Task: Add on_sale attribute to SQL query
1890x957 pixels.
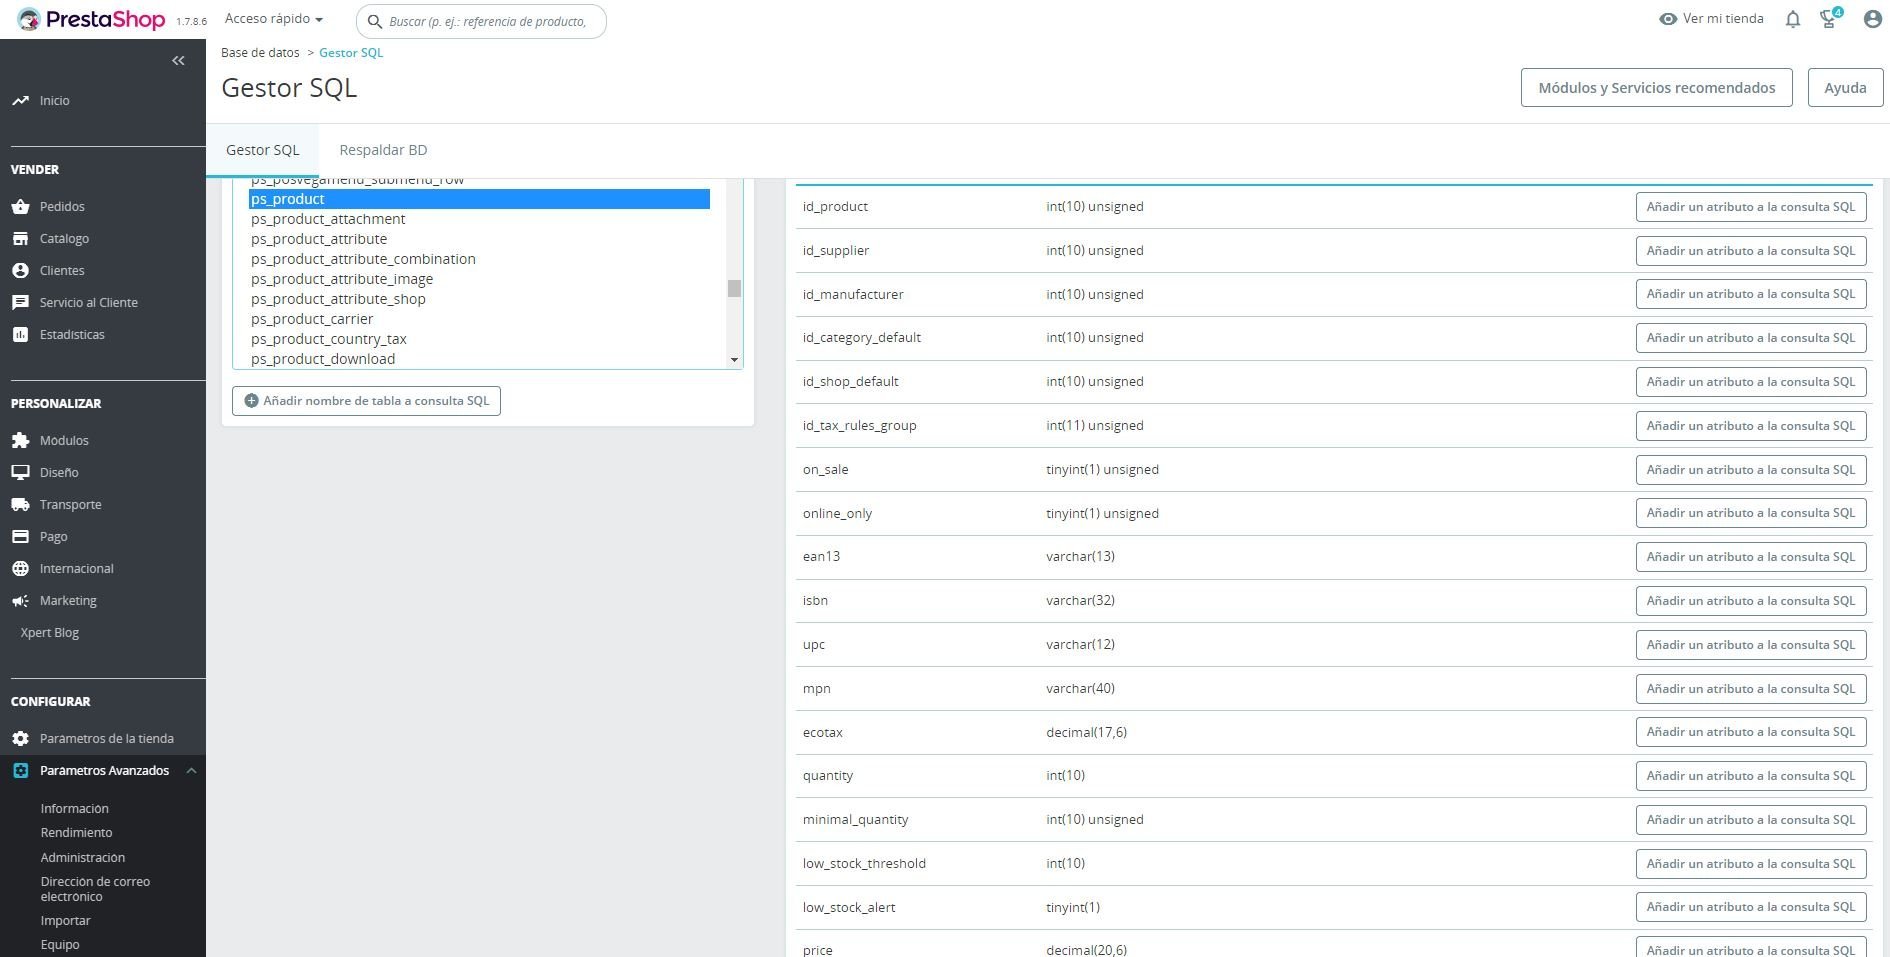Action: coord(1751,470)
